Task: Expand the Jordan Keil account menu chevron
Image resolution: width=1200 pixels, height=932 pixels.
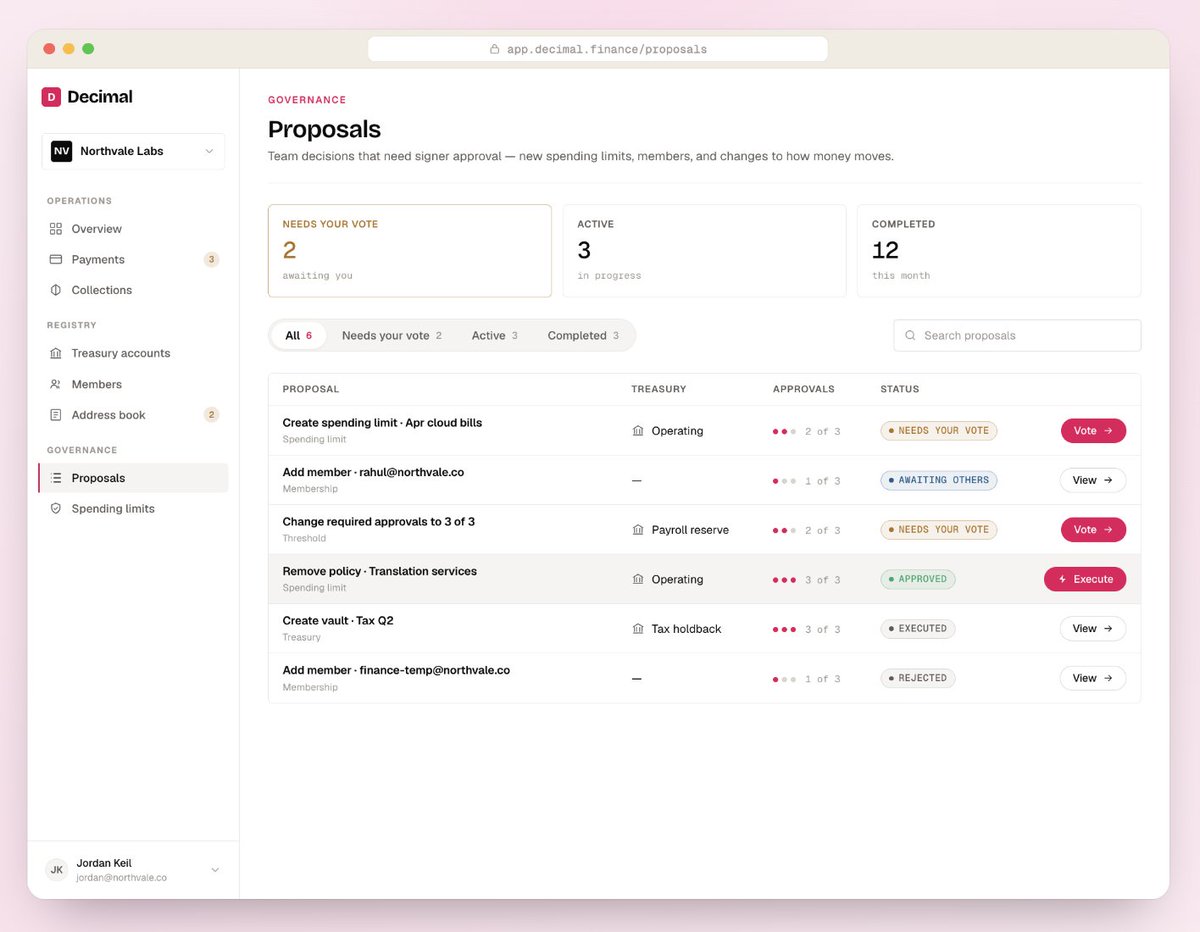Action: [215, 870]
